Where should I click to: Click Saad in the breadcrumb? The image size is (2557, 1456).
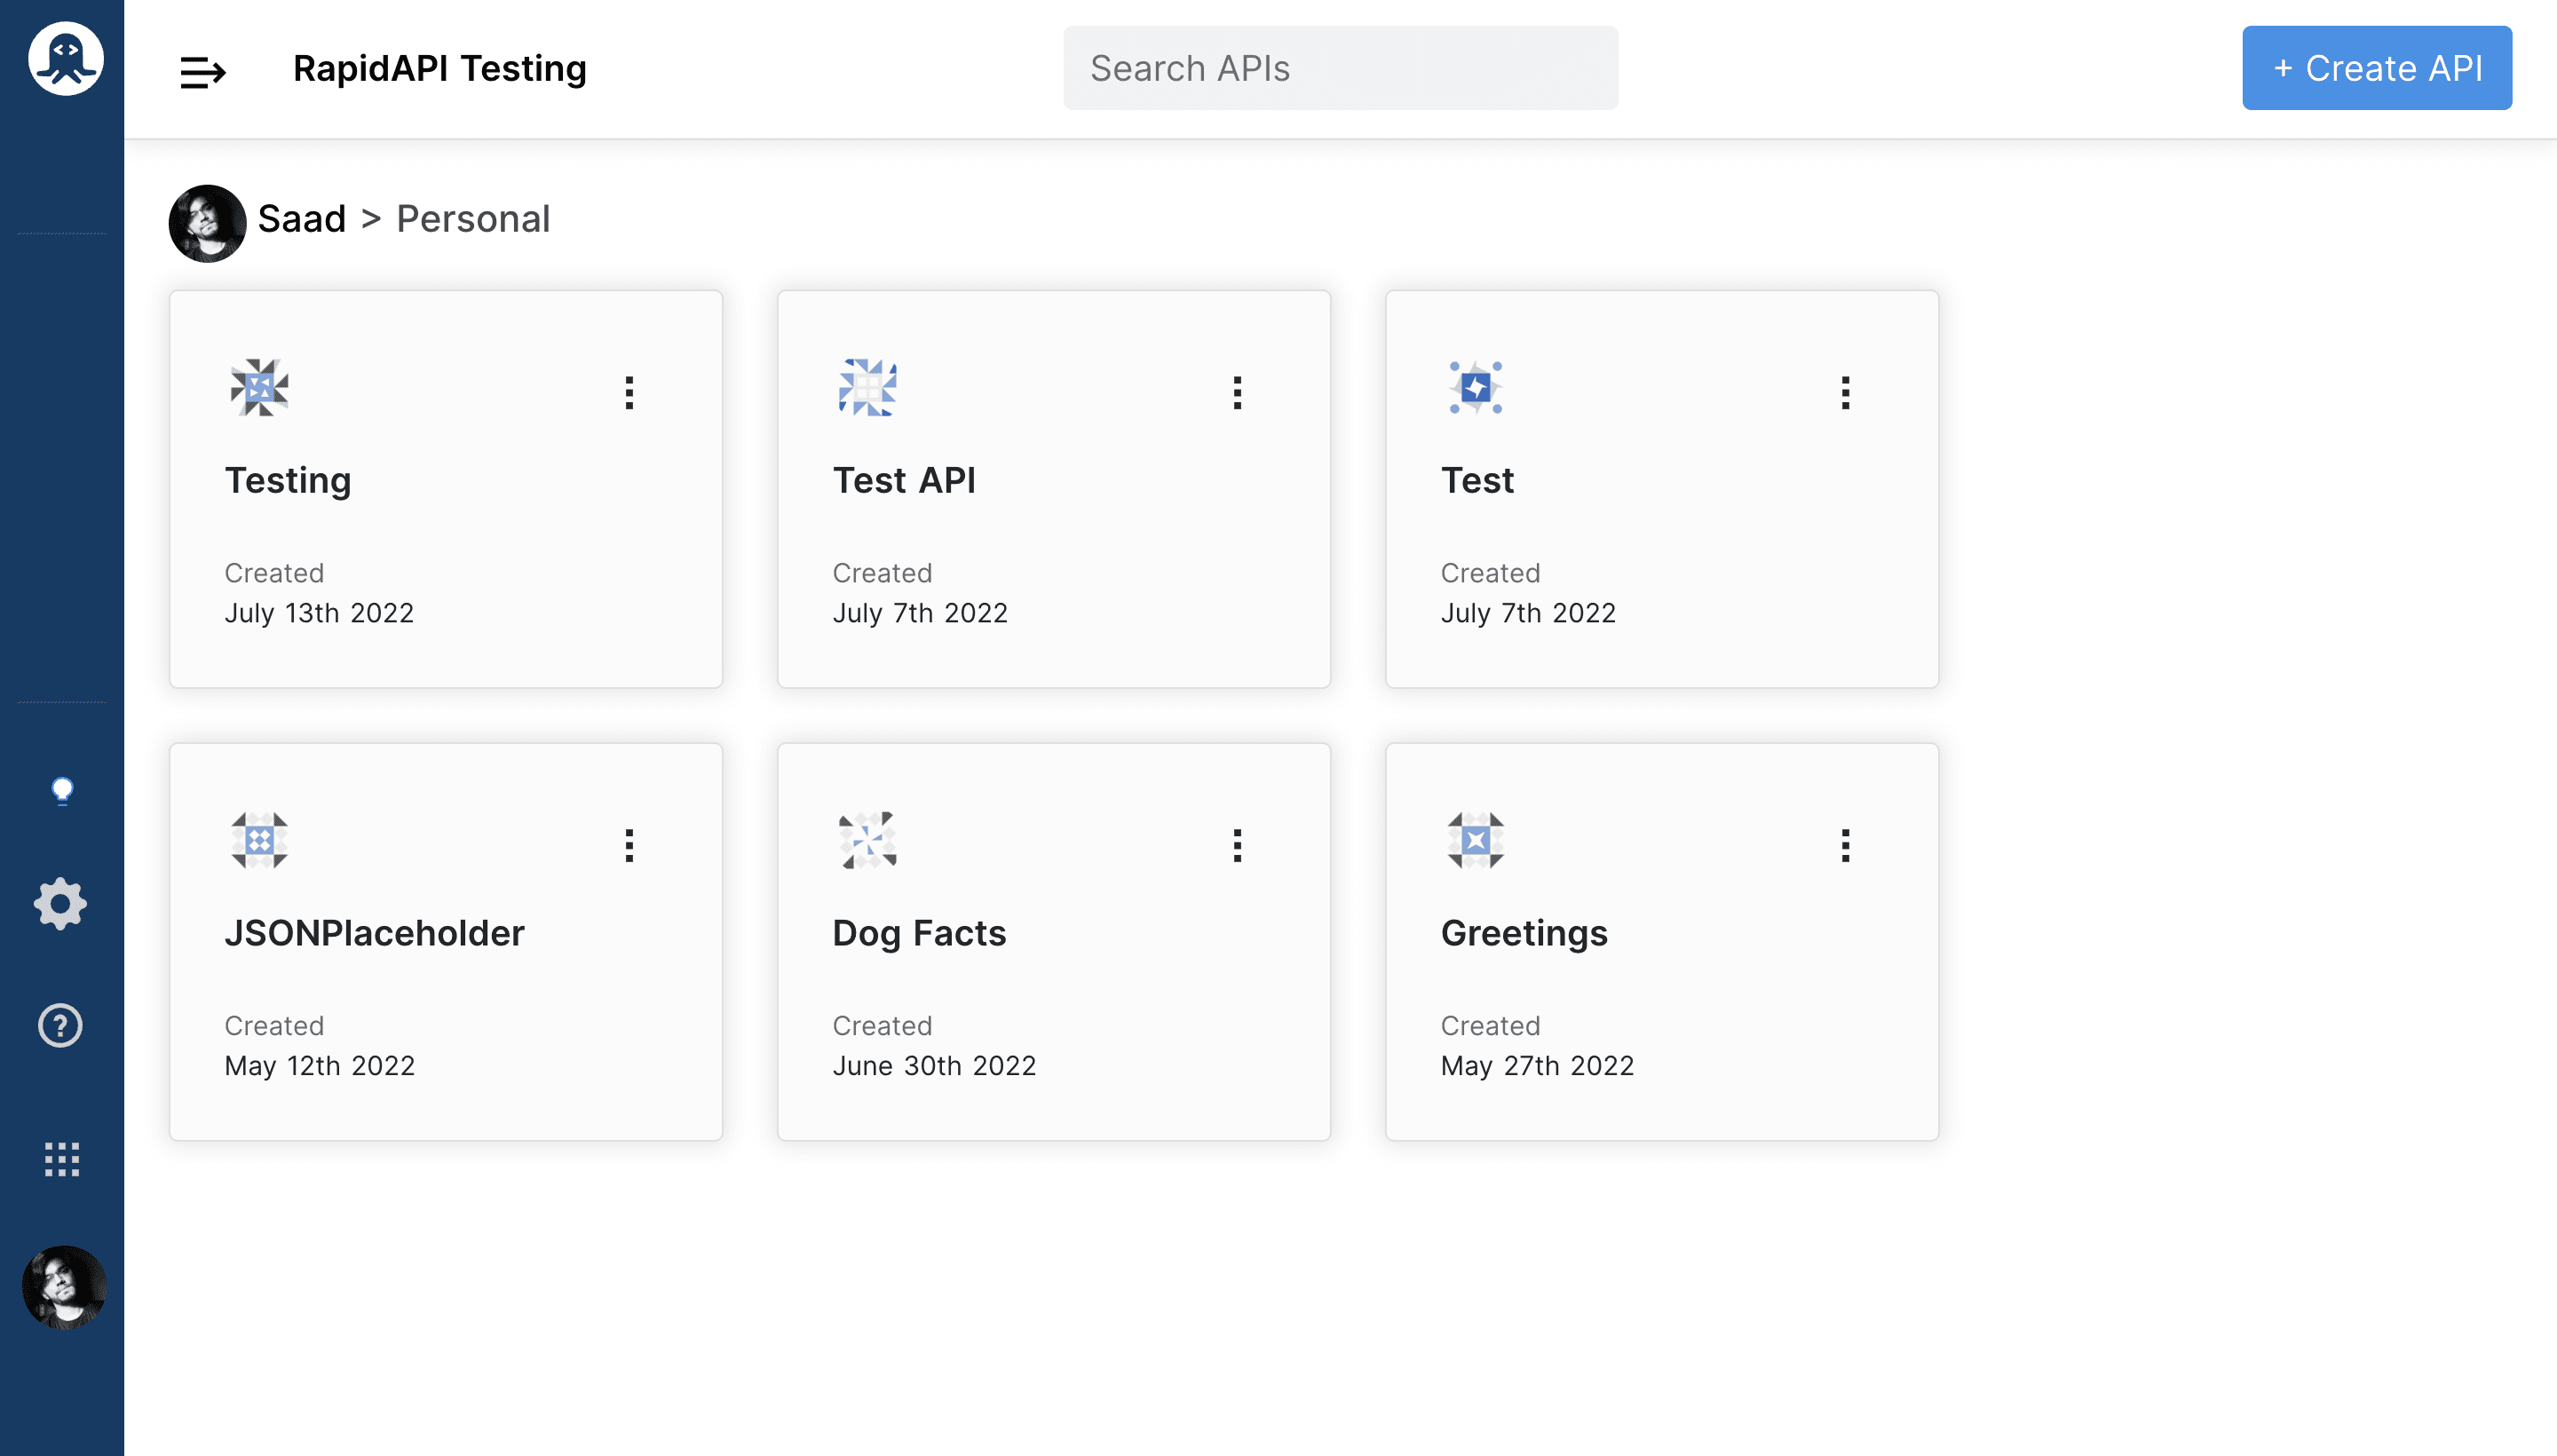pos(302,219)
